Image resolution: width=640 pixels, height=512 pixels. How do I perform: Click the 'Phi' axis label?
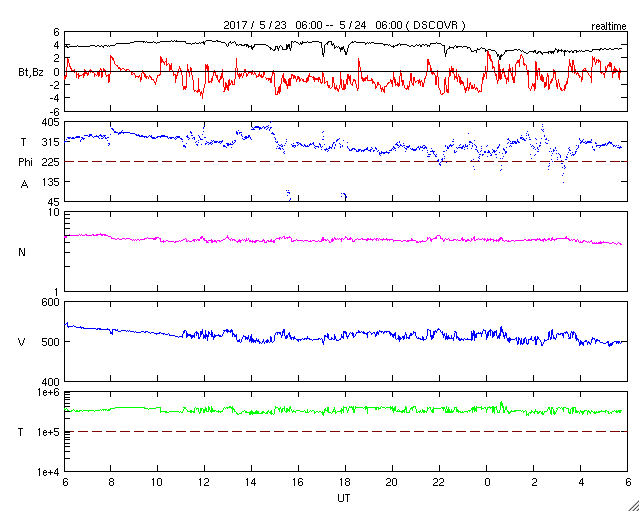pos(25,163)
